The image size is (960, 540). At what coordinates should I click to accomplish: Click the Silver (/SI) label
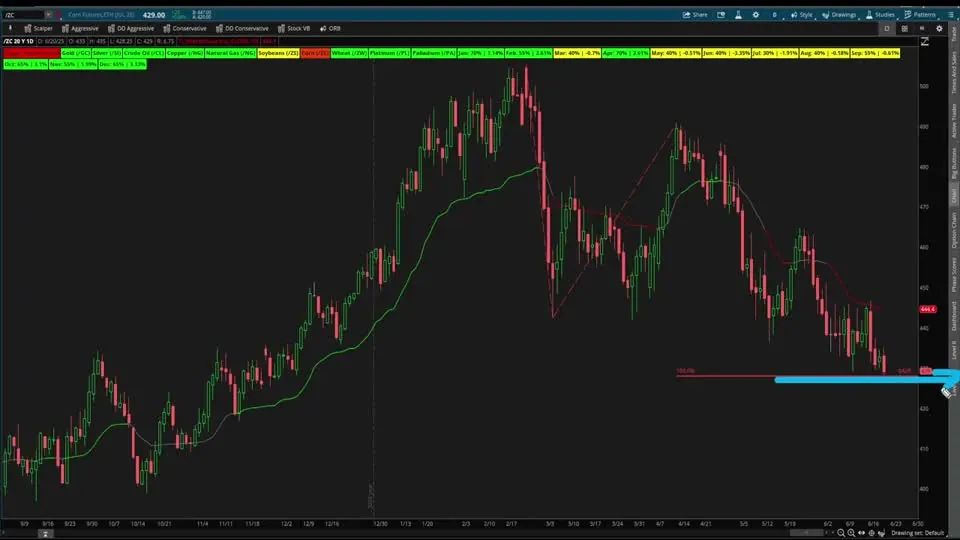pyautogui.click(x=107, y=53)
